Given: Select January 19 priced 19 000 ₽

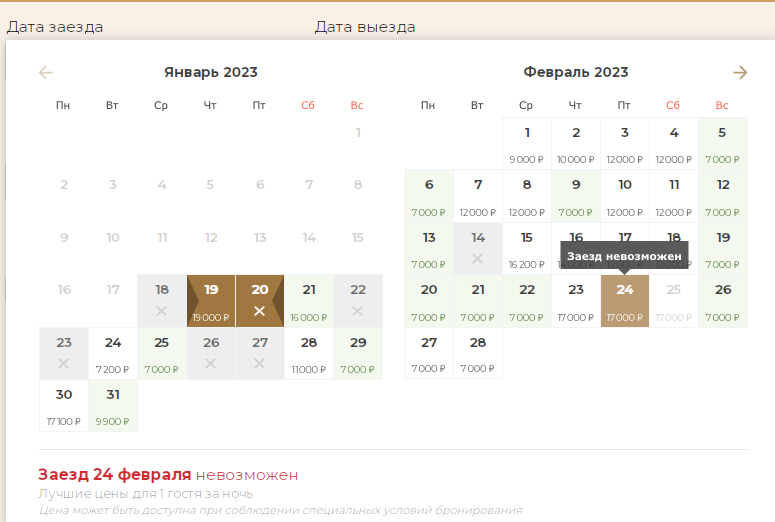Looking at the screenshot, I should coord(211,300).
